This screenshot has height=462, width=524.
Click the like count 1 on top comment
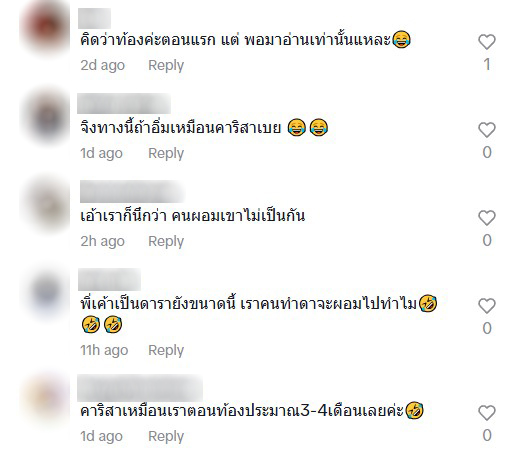coord(487,65)
